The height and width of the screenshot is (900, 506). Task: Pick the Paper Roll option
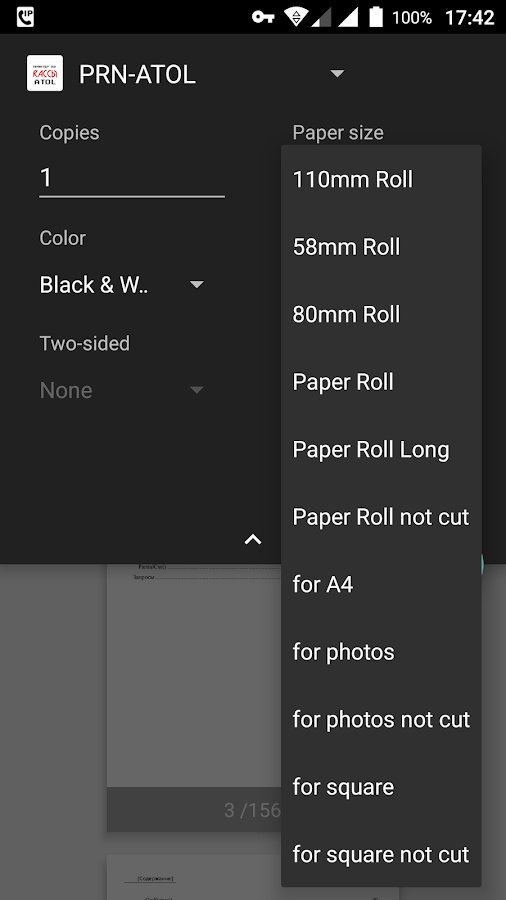[381, 382]
